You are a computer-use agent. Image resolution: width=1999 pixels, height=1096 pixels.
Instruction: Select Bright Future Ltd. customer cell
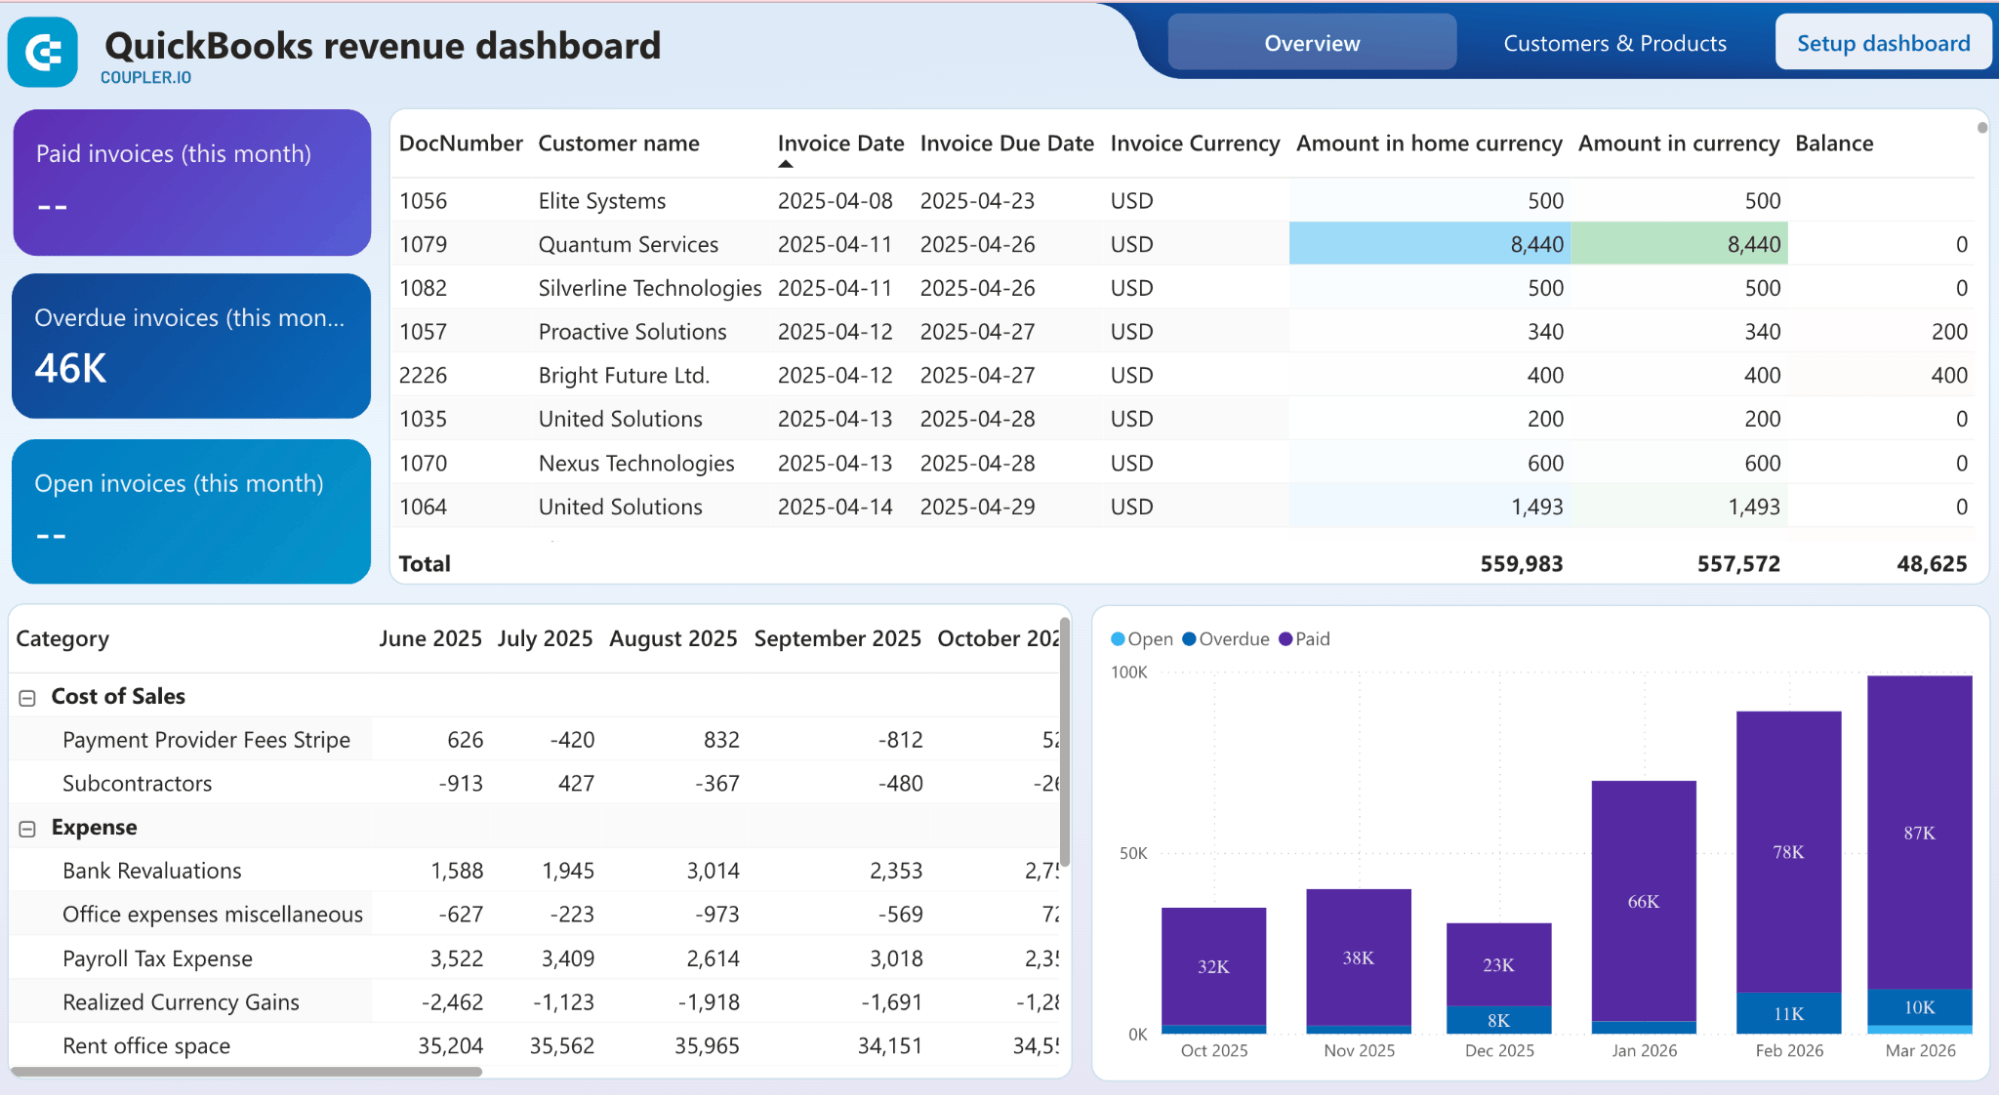[624, 376]
